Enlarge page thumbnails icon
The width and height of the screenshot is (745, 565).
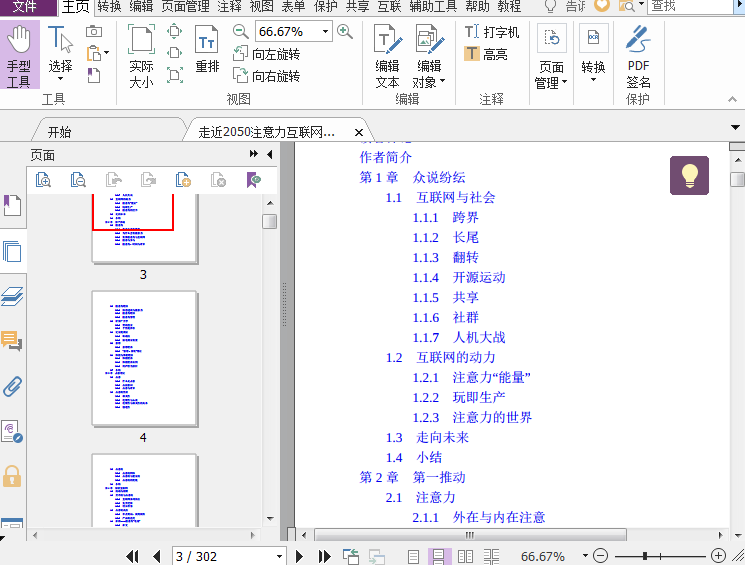point(43,180)
